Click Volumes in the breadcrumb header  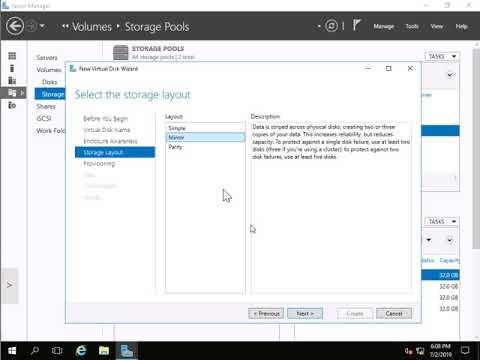pos(92,27)
